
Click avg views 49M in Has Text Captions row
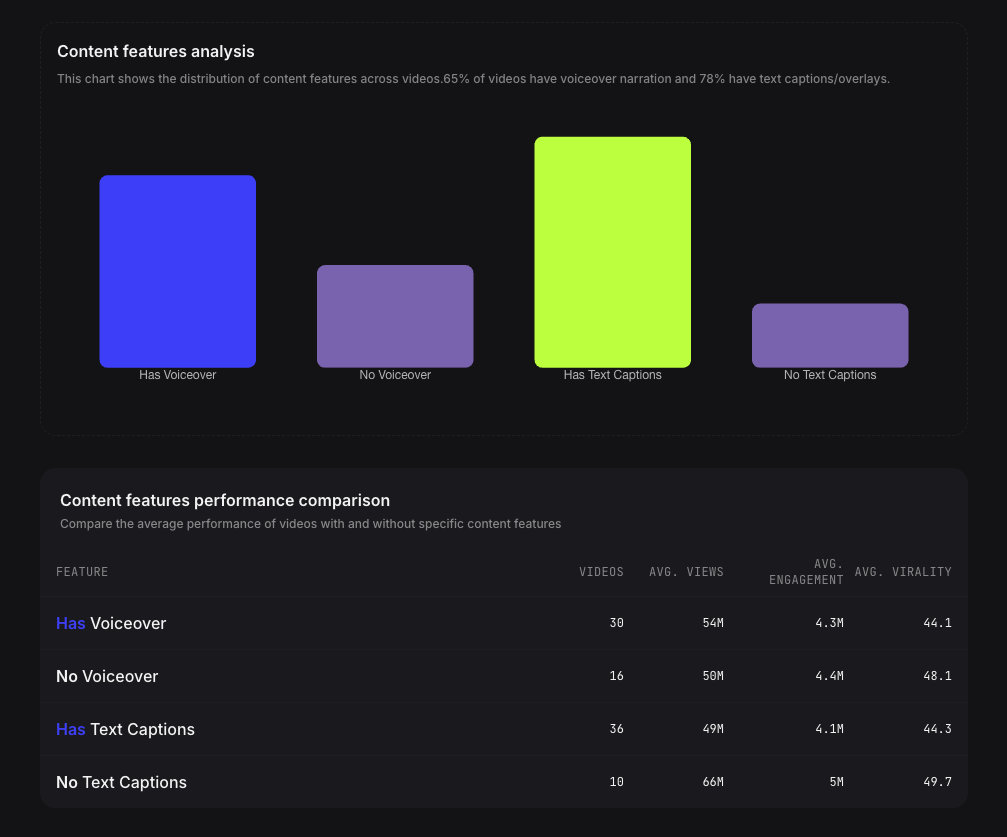coord(713,728)
